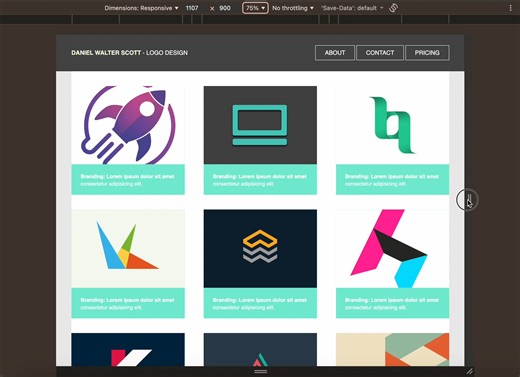Select the purple rocket logo thumbnail
Viewport: 520px width, 377px height.
pos(128,125)
